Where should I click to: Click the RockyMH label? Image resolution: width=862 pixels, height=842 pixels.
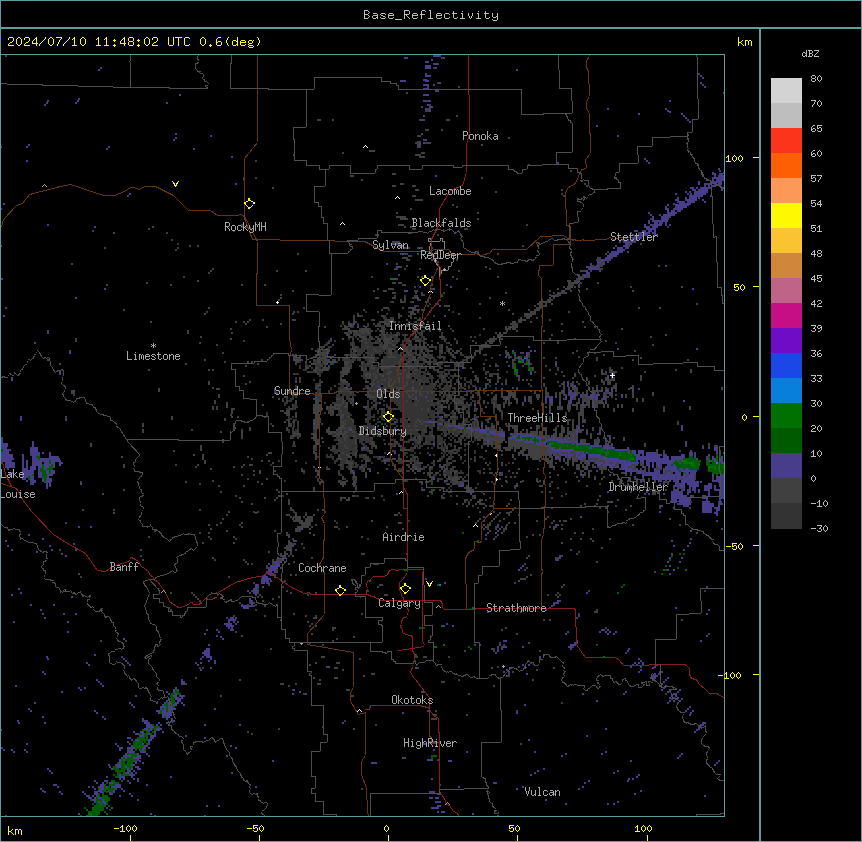245,227
